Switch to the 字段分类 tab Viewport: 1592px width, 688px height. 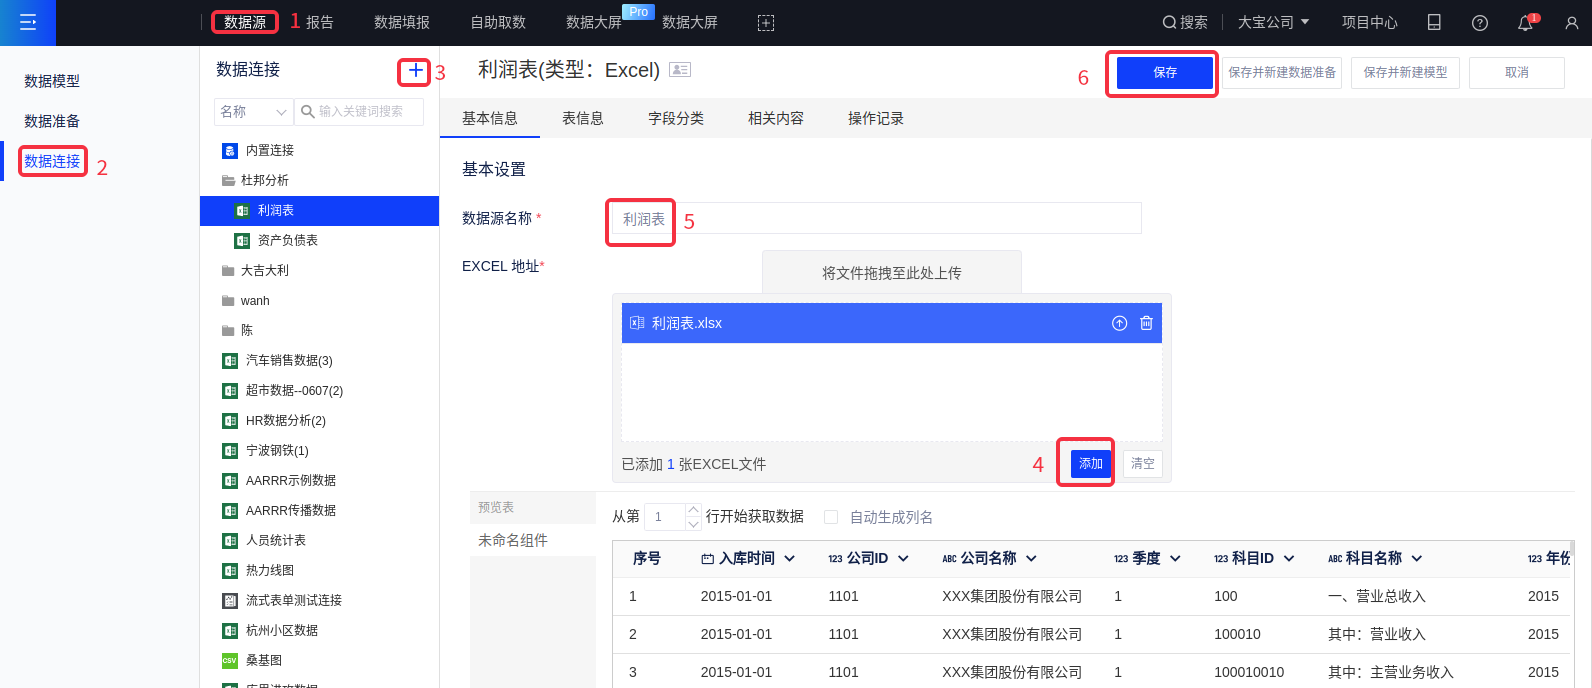pos(676,118)
